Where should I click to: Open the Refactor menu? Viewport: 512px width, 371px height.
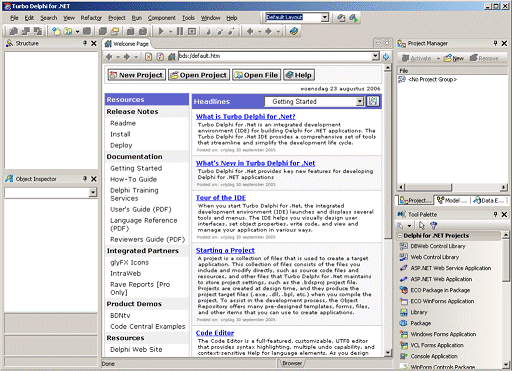tap(91, 18)
